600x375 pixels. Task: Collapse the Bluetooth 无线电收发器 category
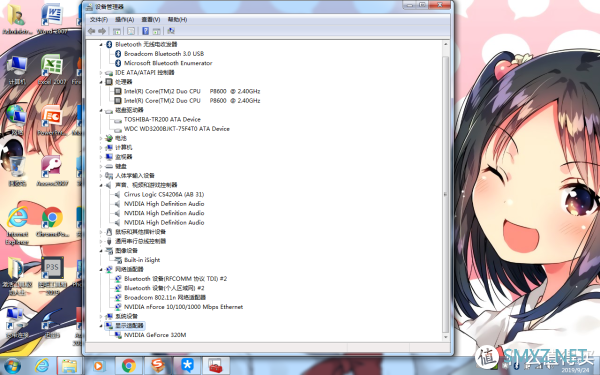coord(101,44)
